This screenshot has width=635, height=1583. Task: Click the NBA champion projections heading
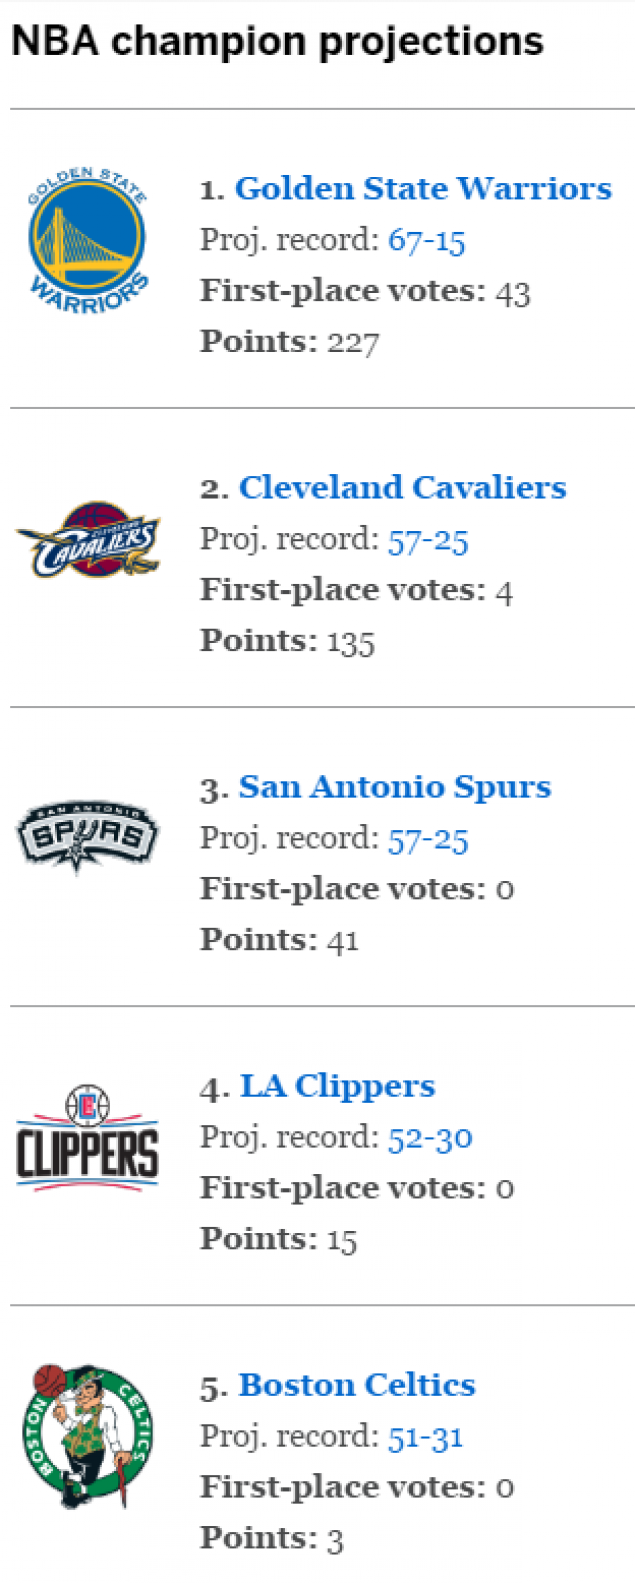point(277,41)
